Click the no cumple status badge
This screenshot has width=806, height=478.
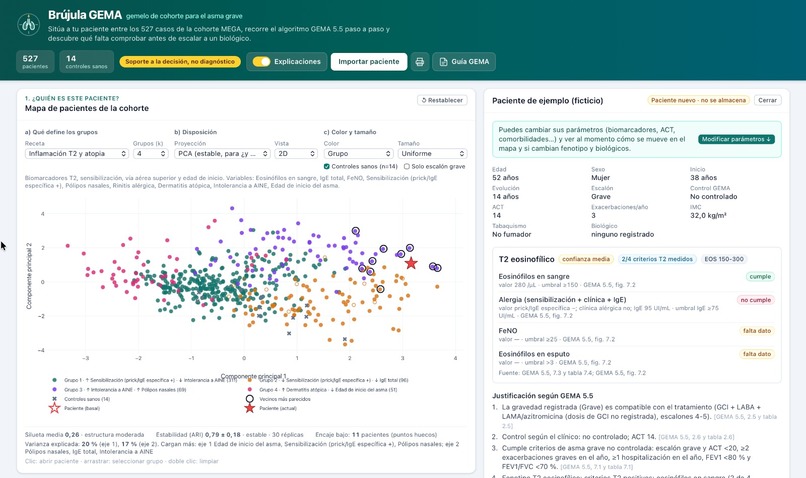755,300
